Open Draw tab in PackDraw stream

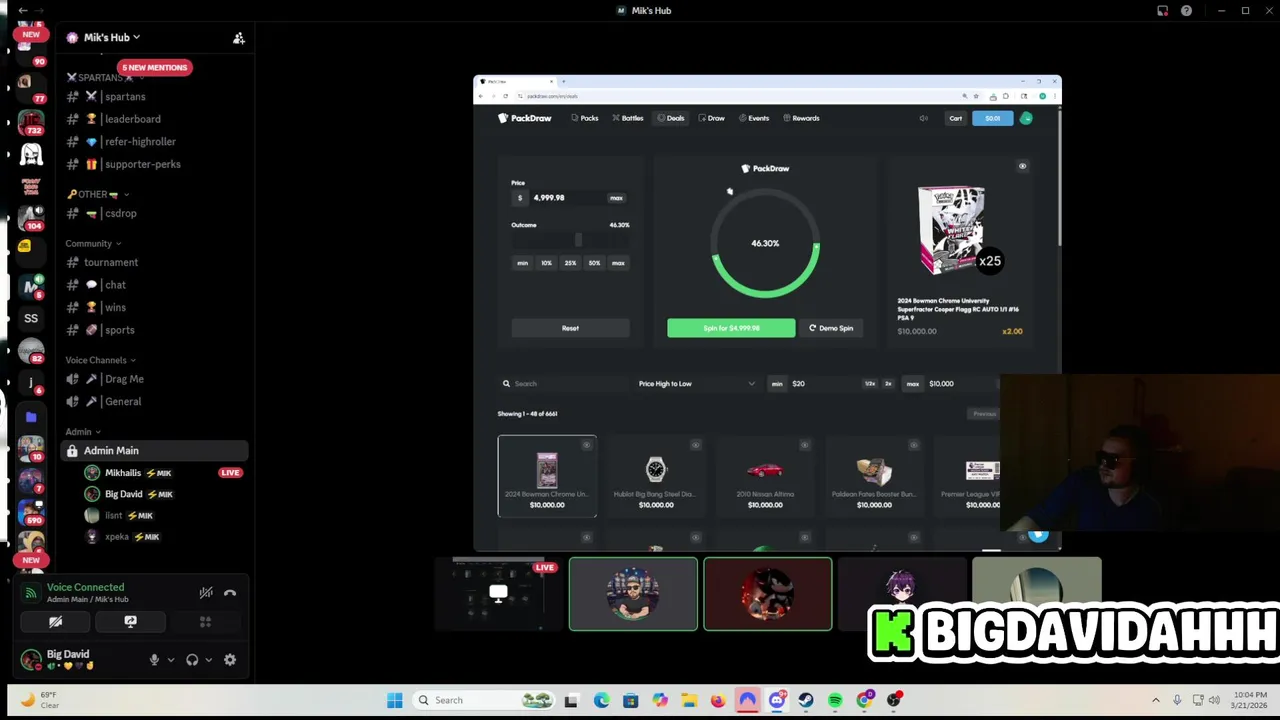(x=712, y=118)
